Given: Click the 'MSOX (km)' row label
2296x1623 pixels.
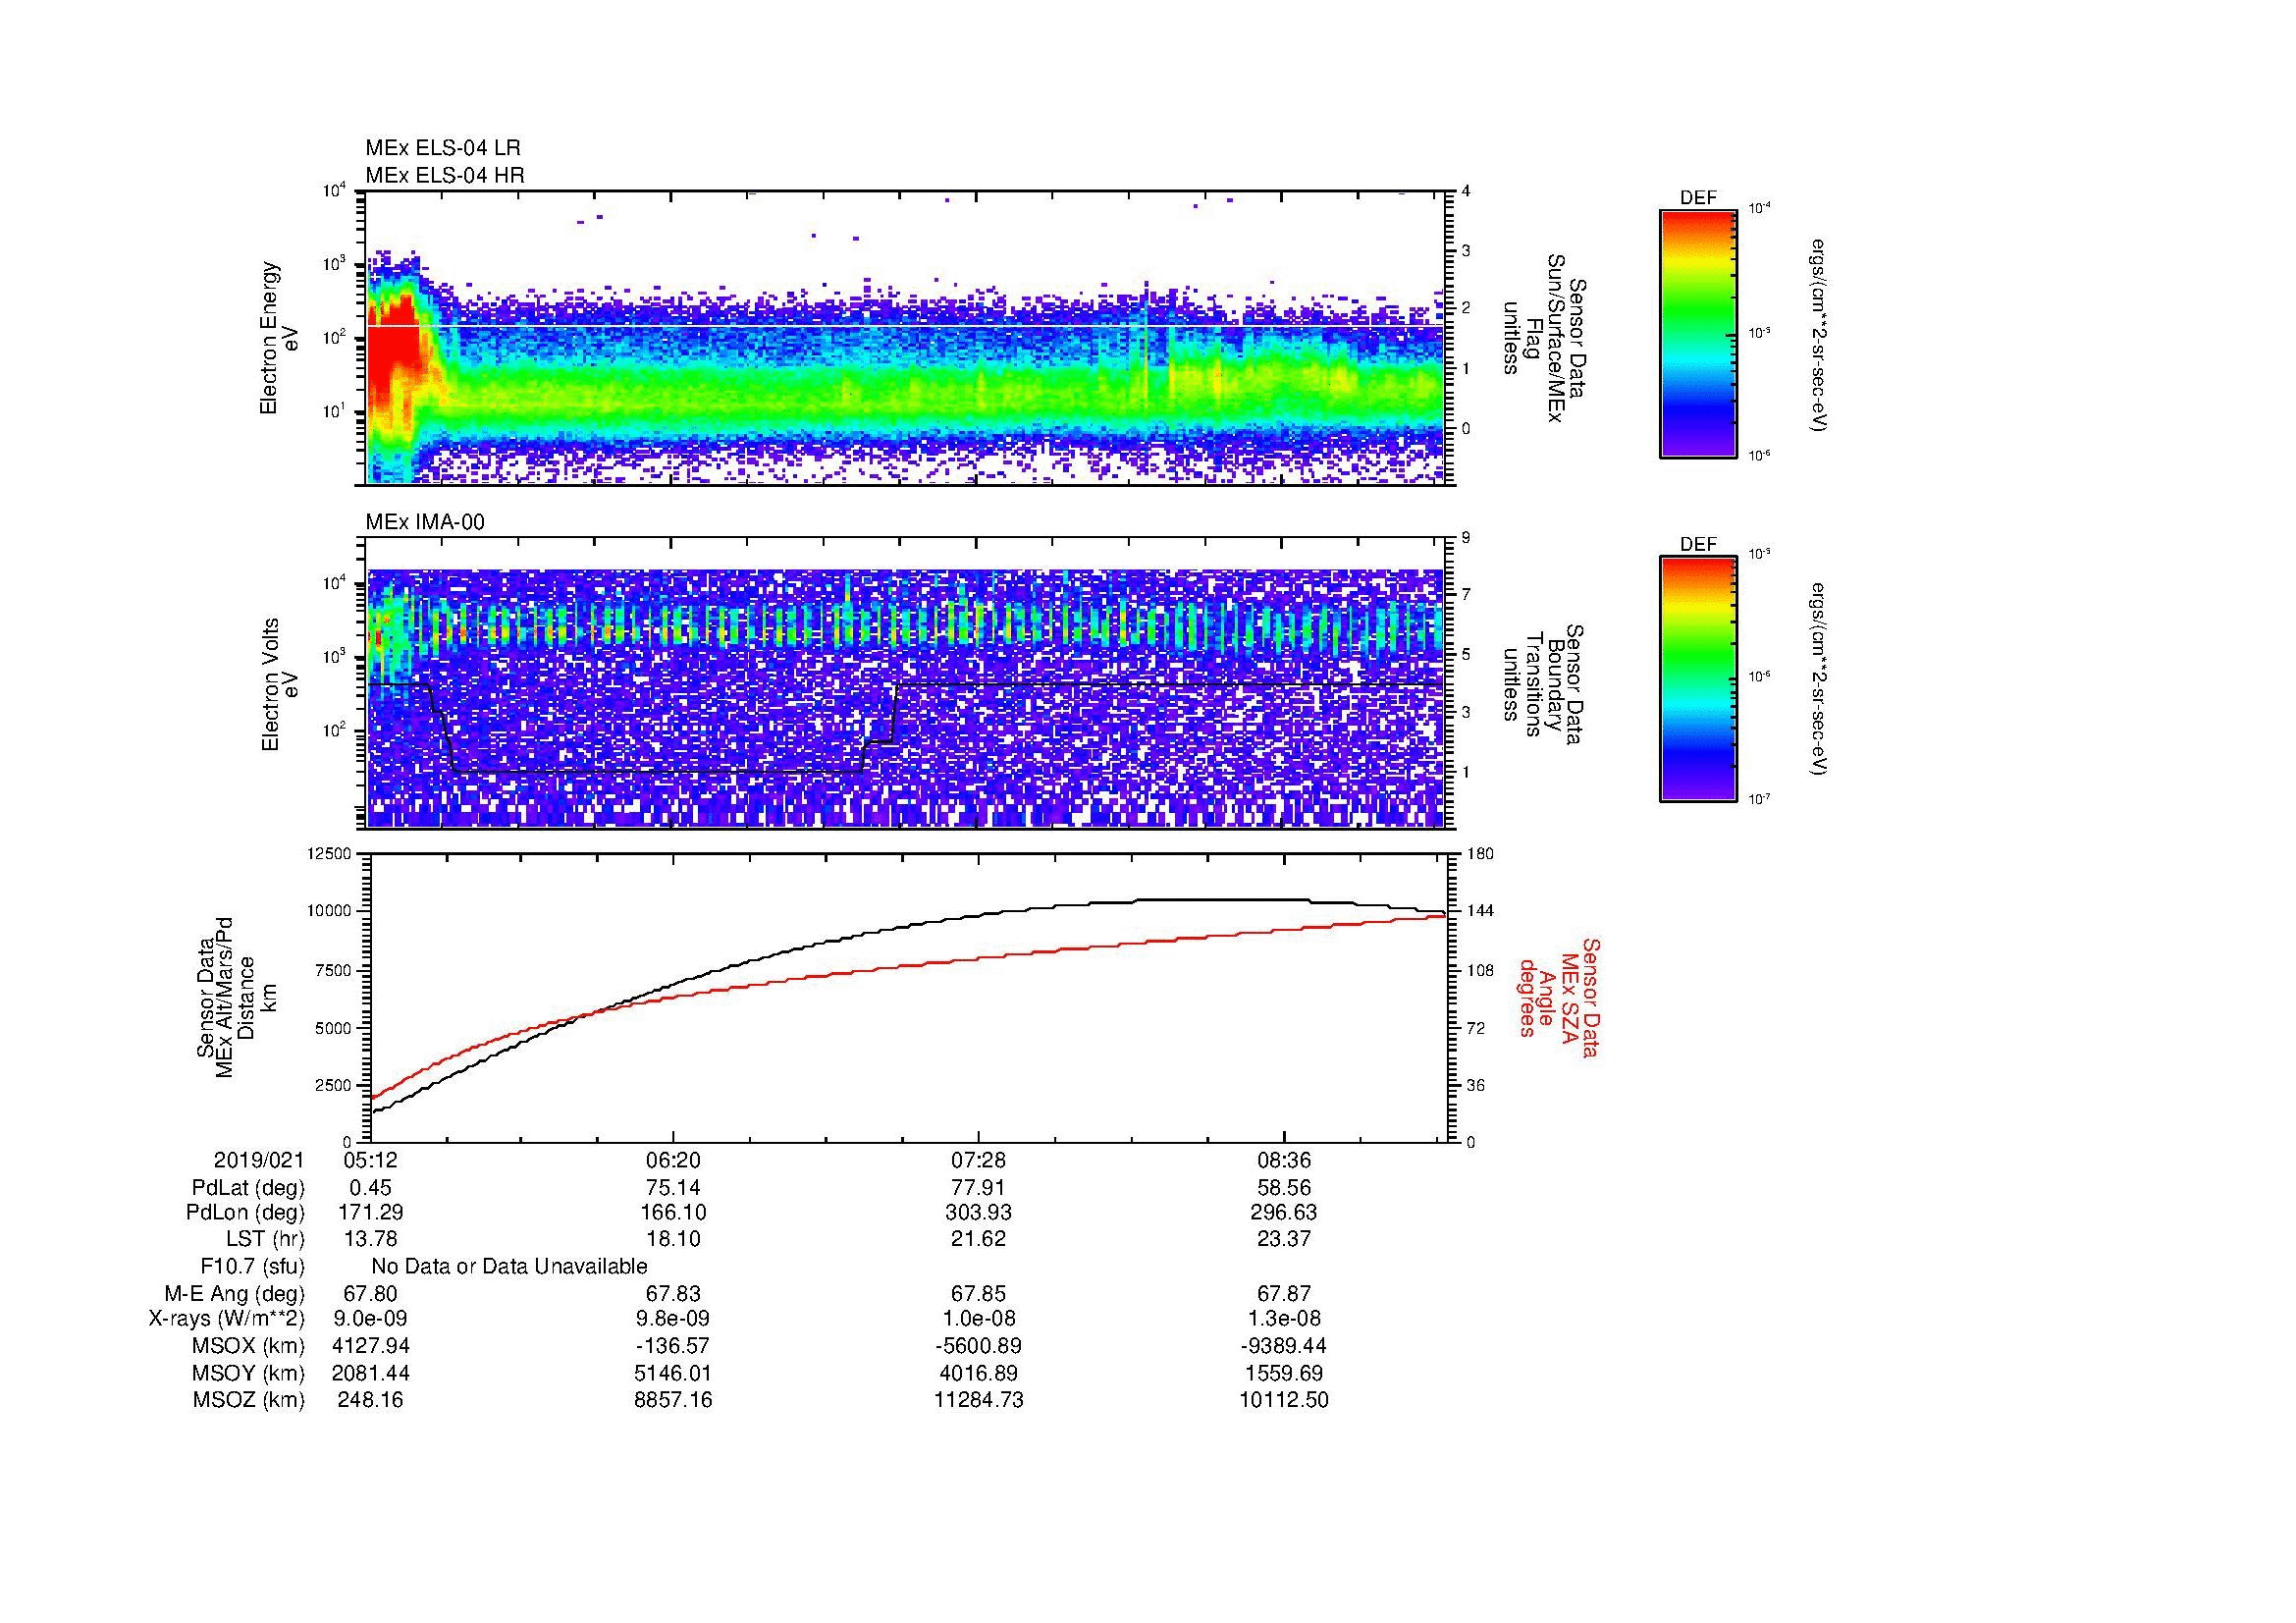Looking at the screenshot, I should point(248,1346).
